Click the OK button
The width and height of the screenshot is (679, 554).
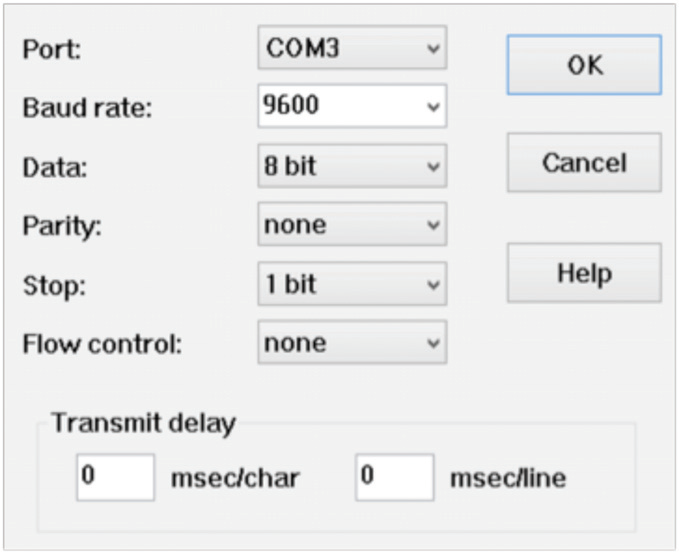[x=584, y=65]
